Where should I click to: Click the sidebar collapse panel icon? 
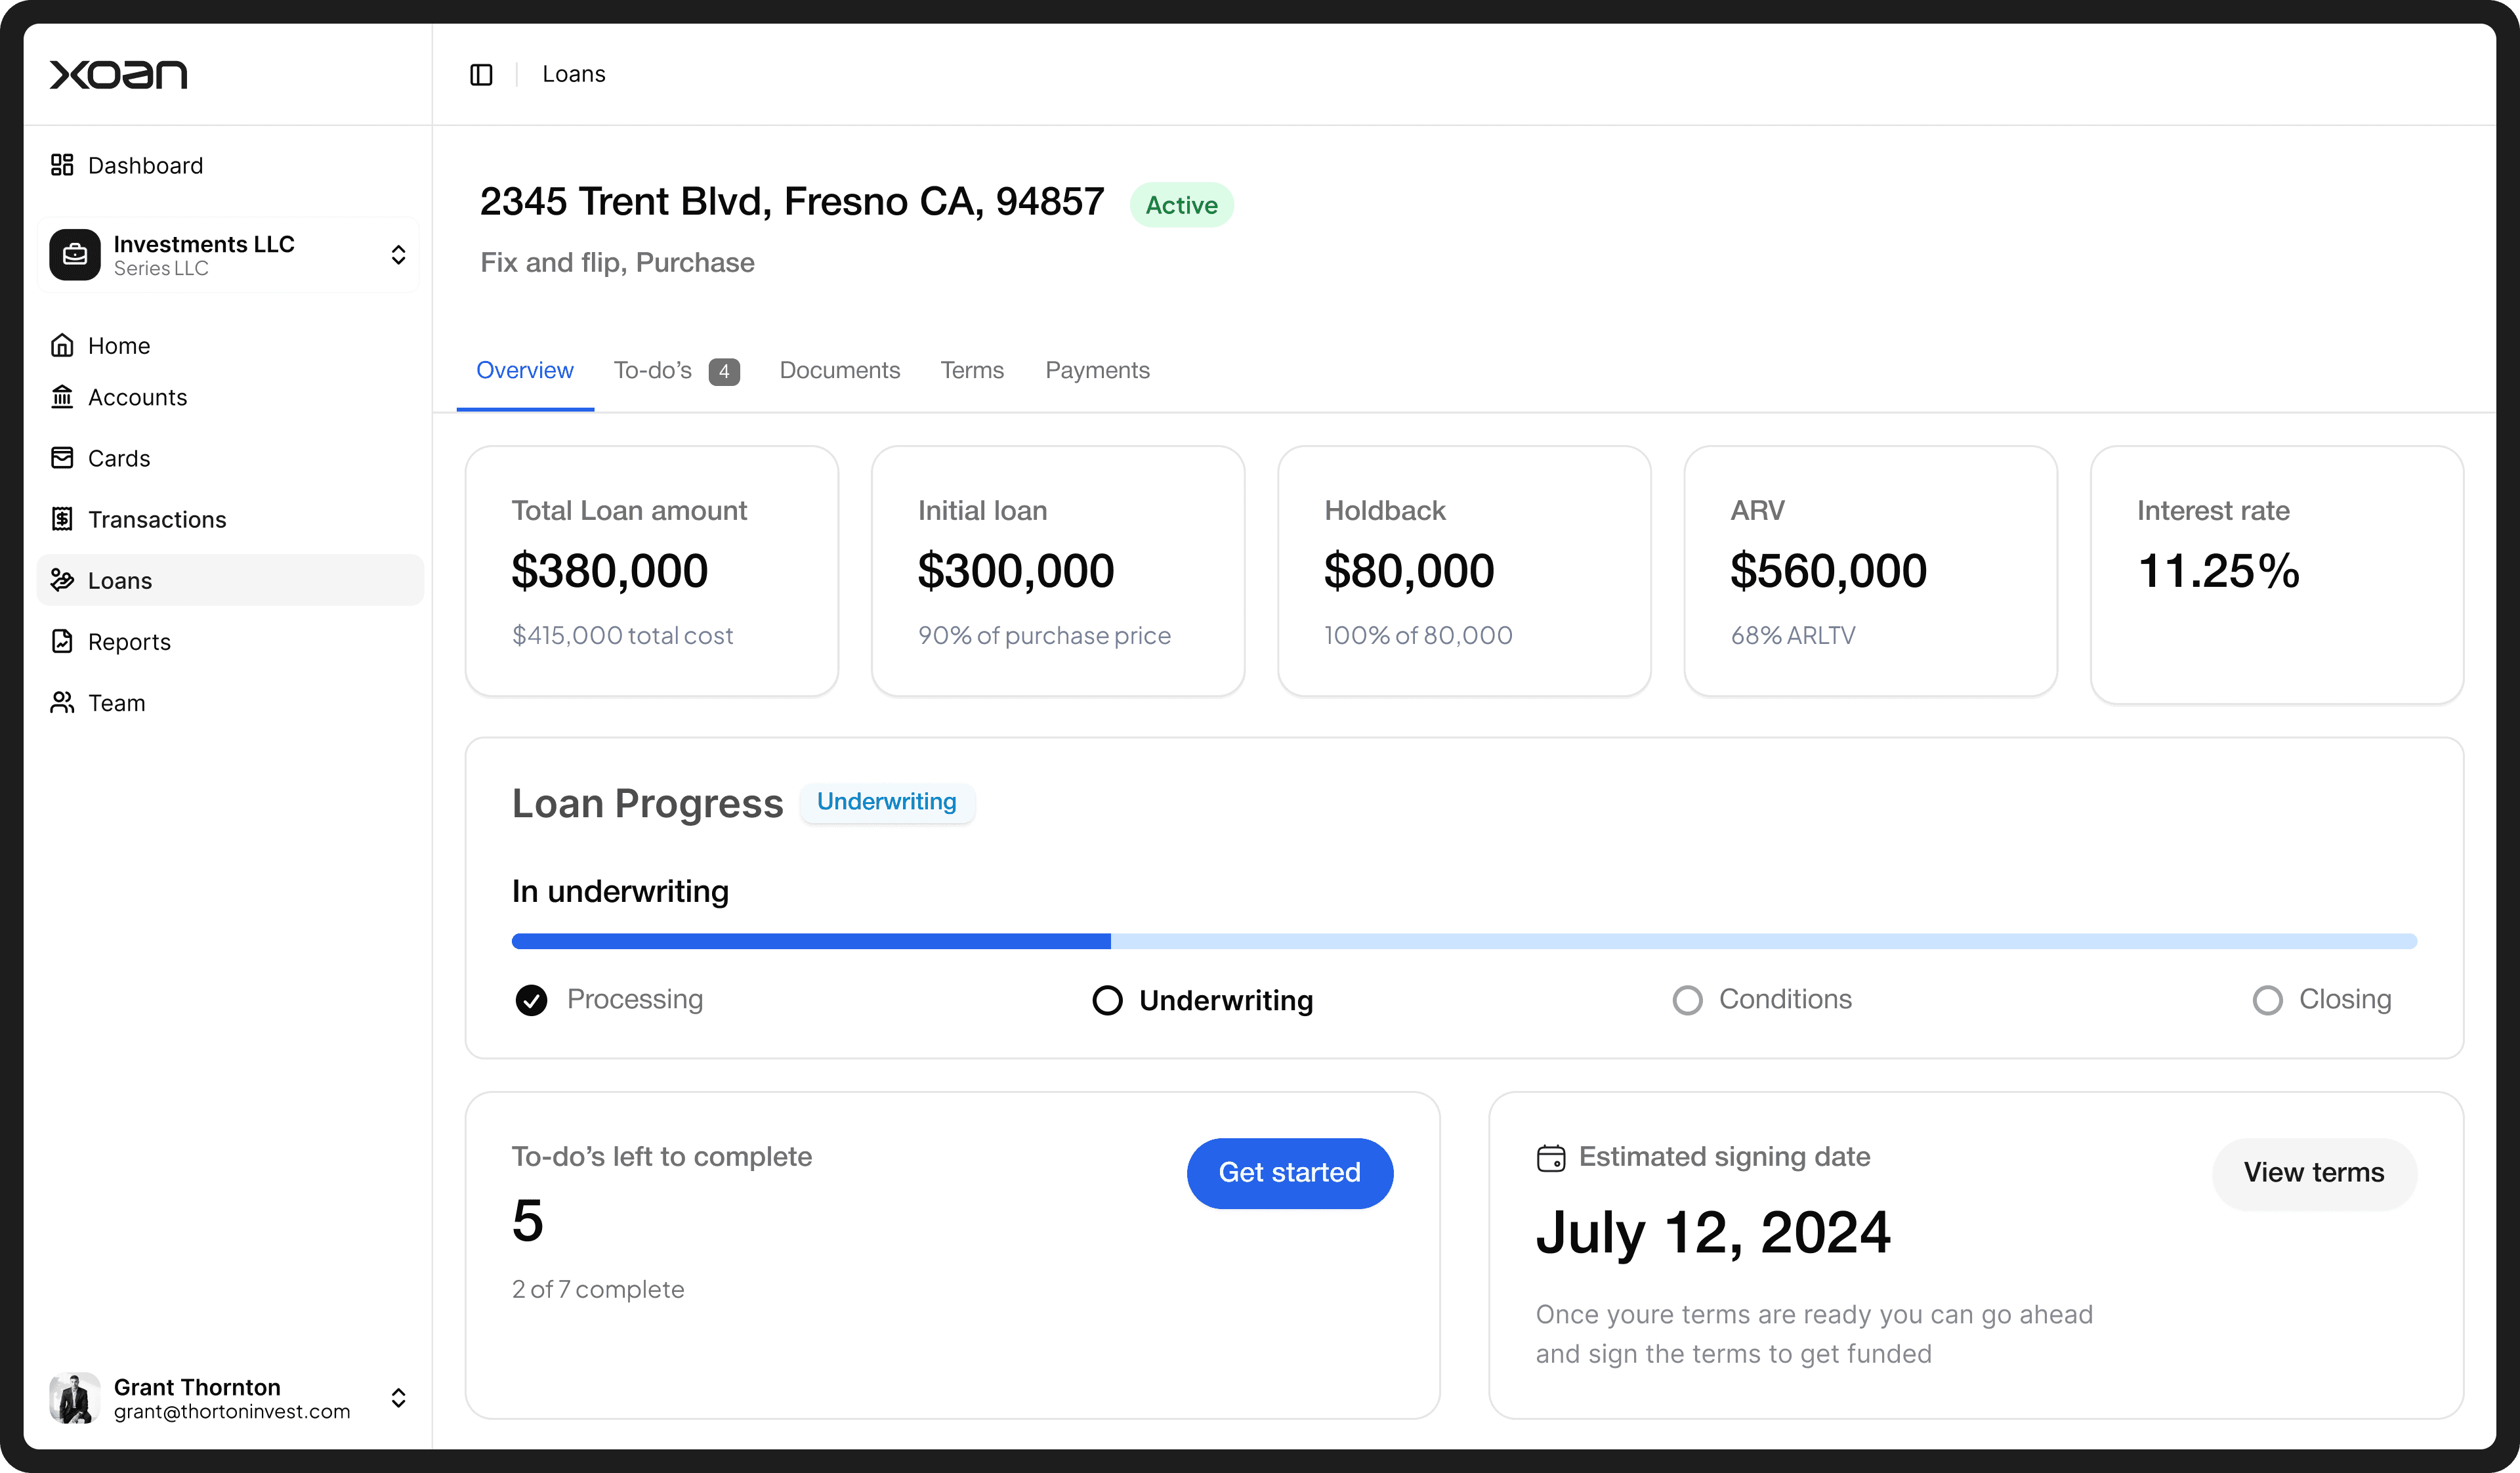(481, 75)
